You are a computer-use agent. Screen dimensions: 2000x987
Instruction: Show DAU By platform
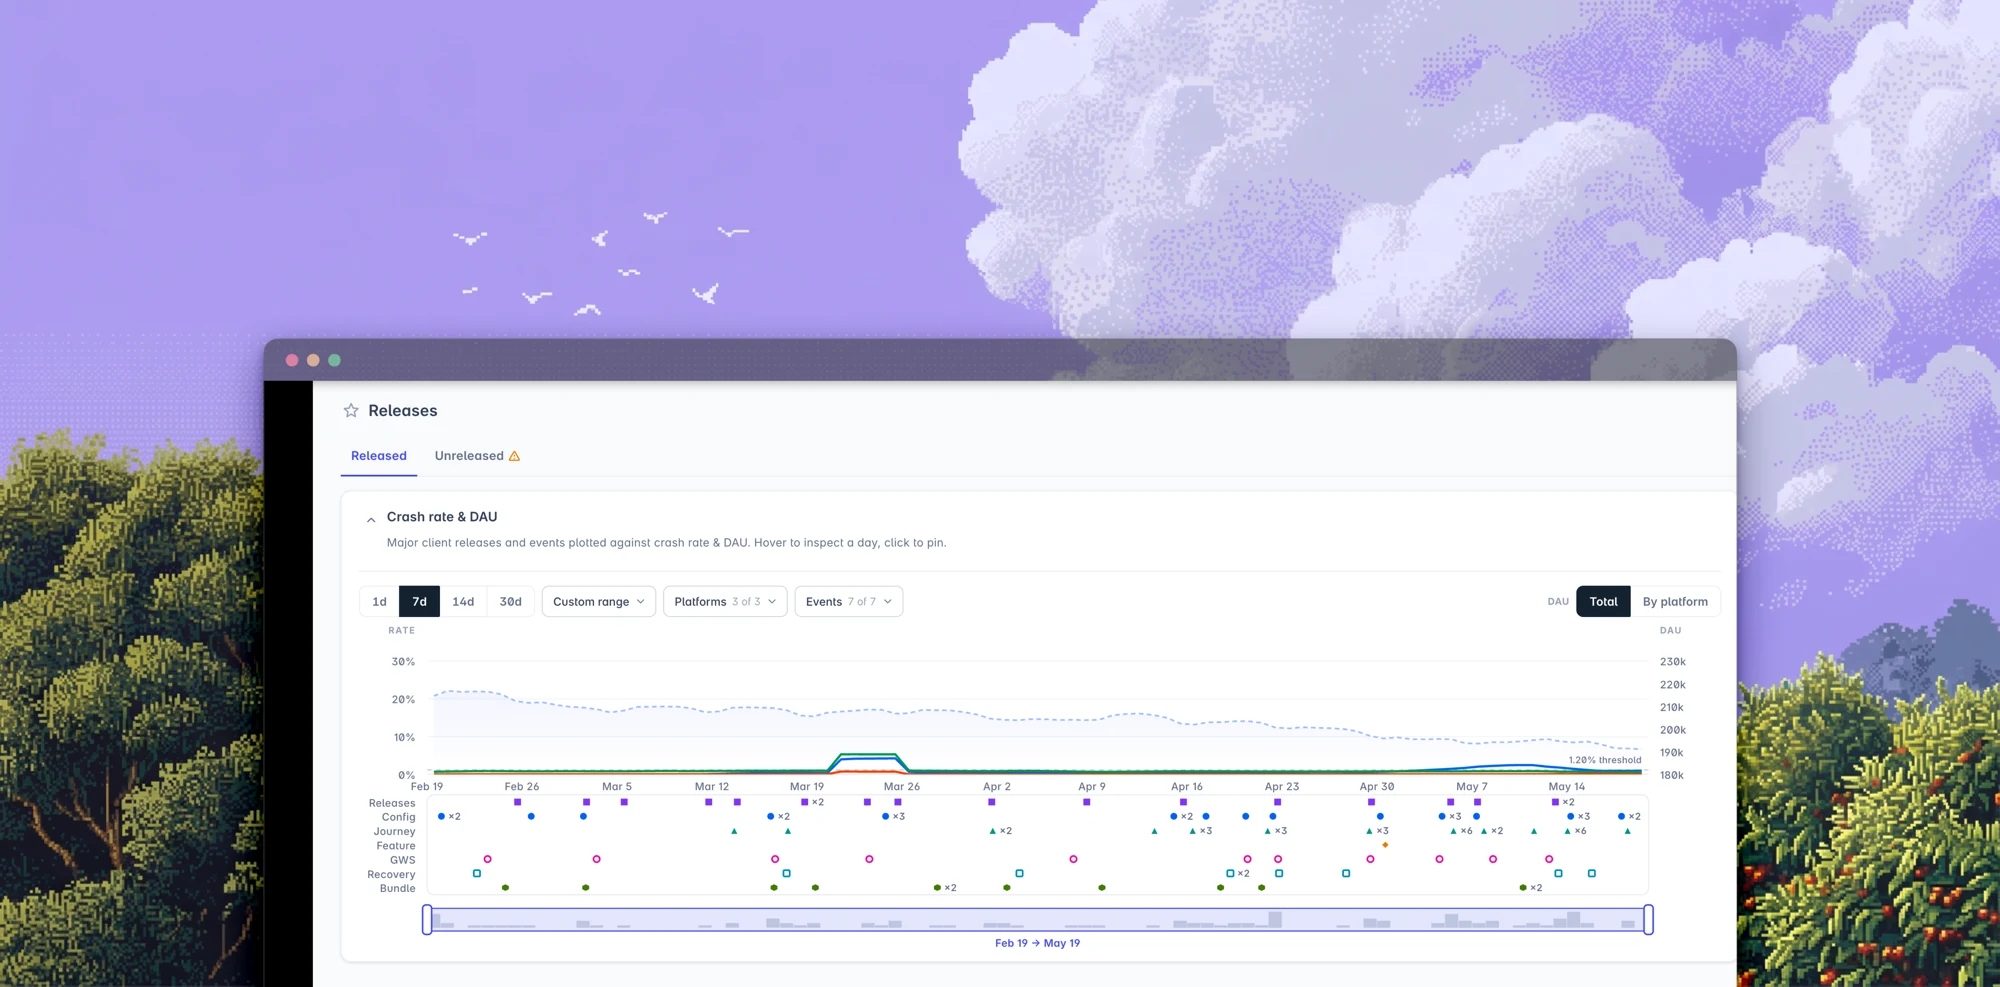pos(1675,602)
